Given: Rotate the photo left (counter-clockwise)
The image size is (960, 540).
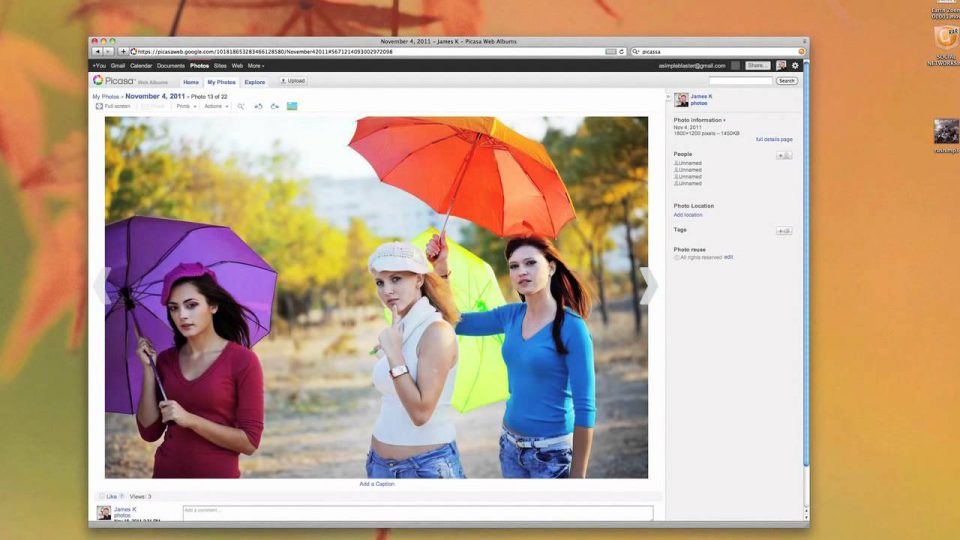Looking at the screenshot, I should coord(258,106).
